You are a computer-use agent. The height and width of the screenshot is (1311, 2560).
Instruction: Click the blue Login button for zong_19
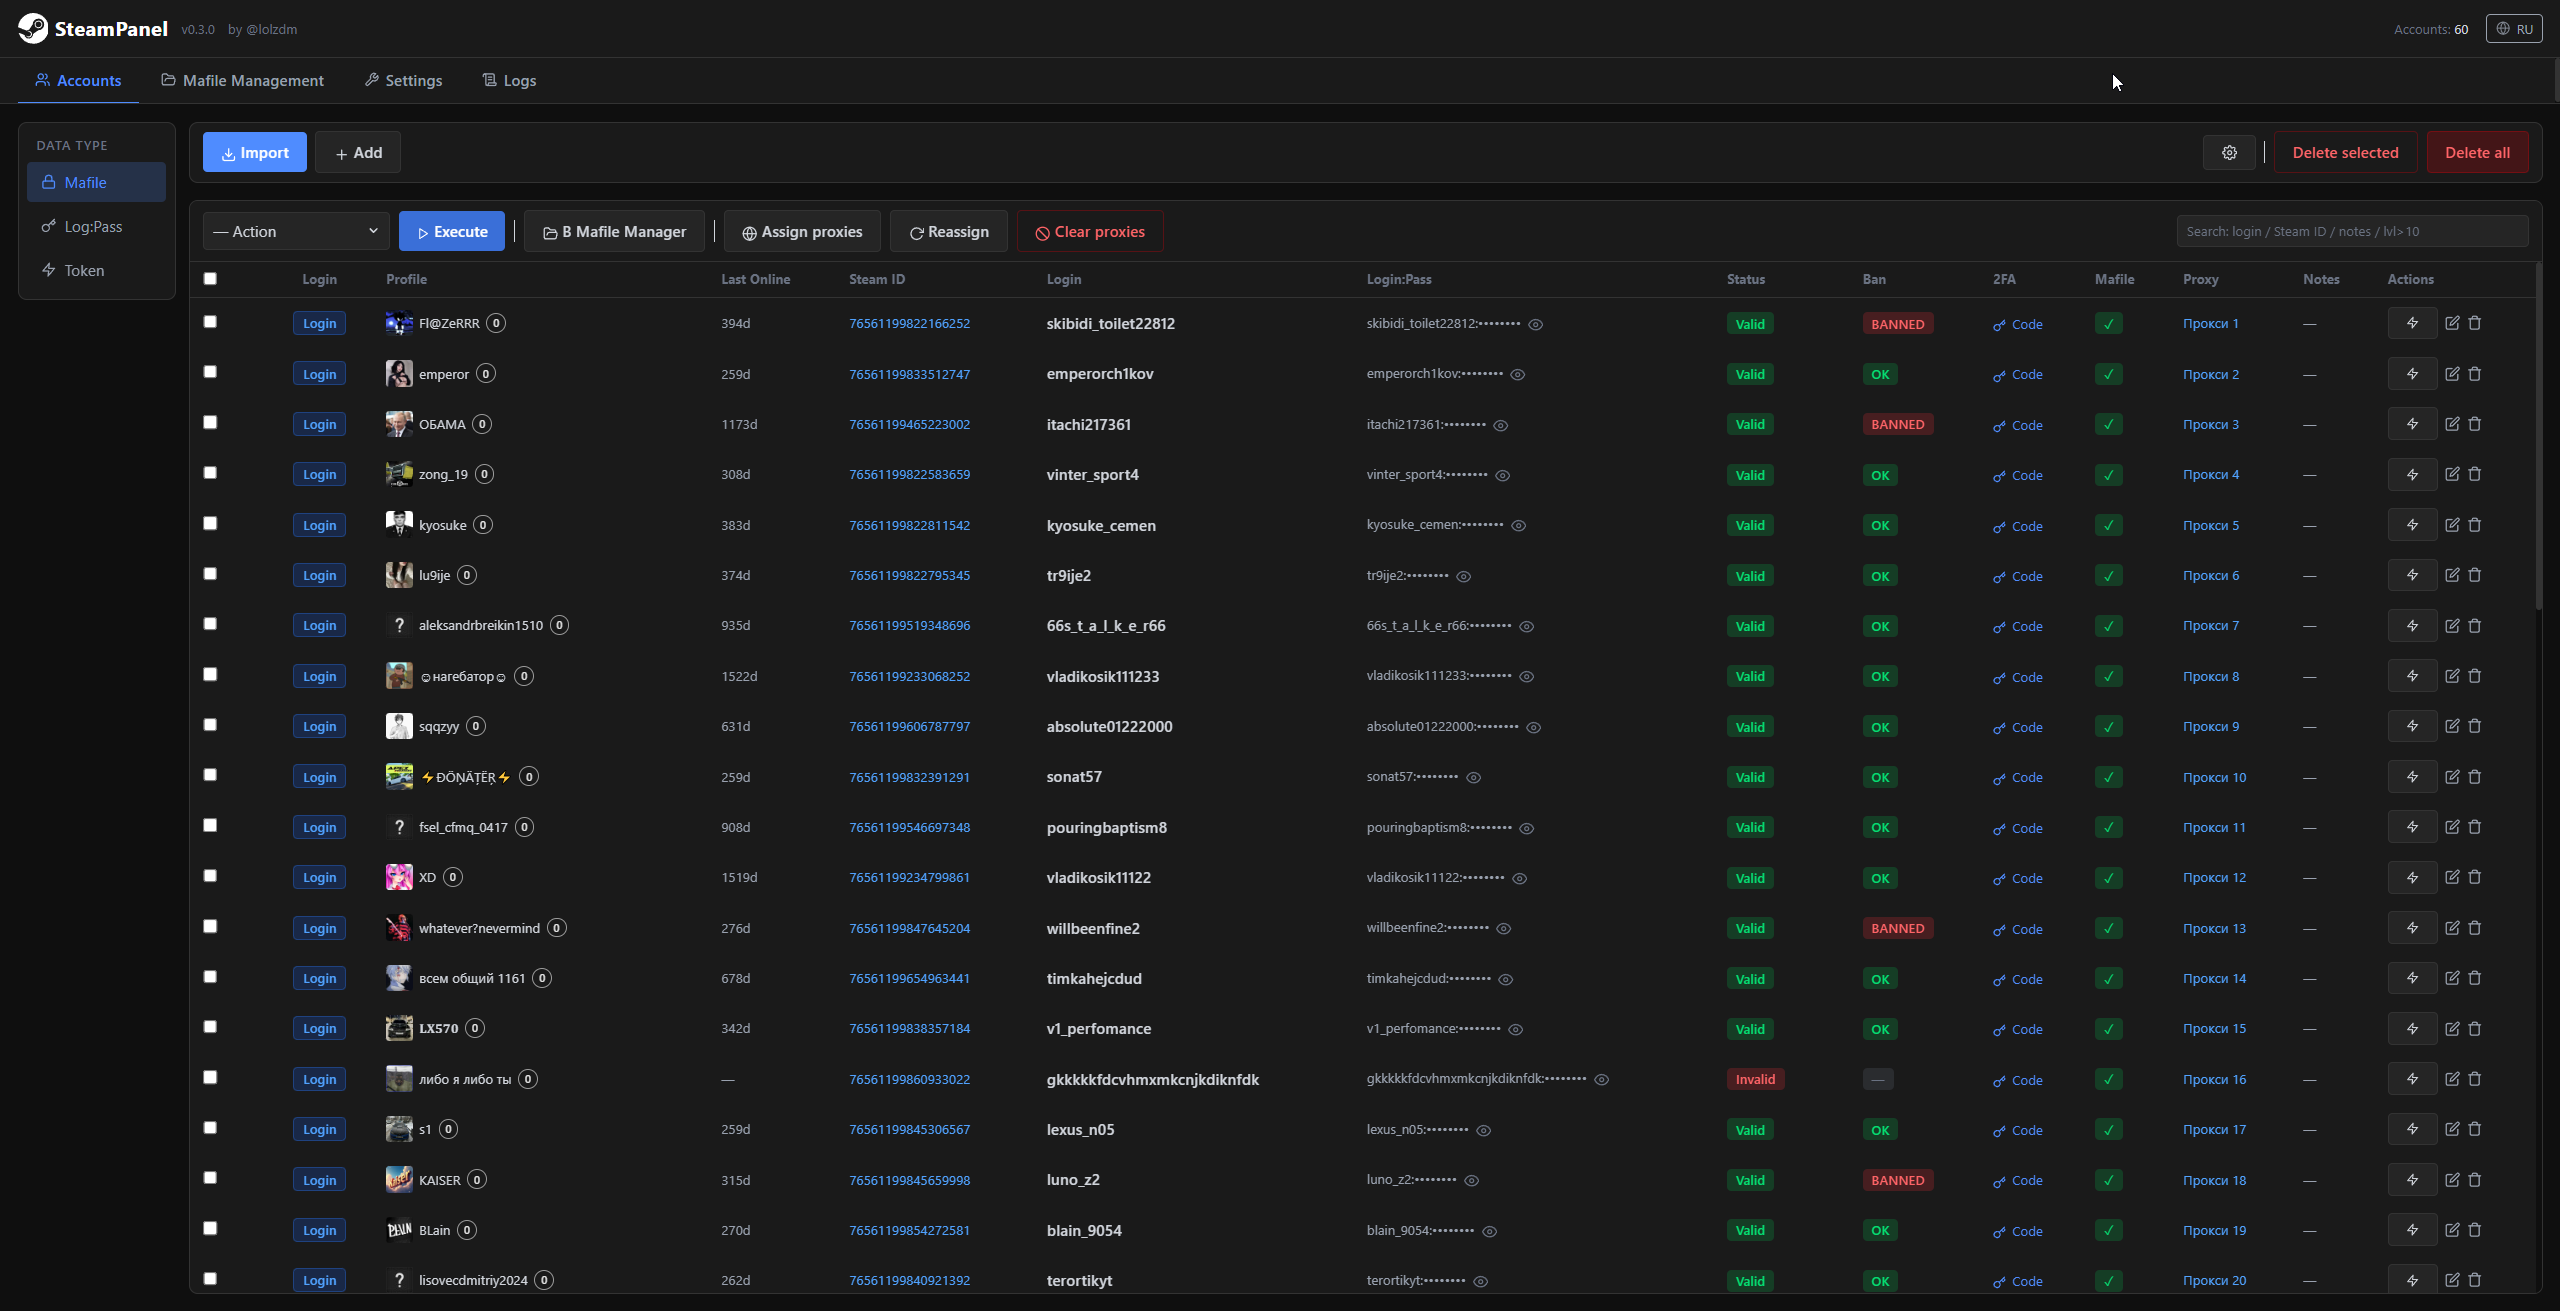point(319,474)
